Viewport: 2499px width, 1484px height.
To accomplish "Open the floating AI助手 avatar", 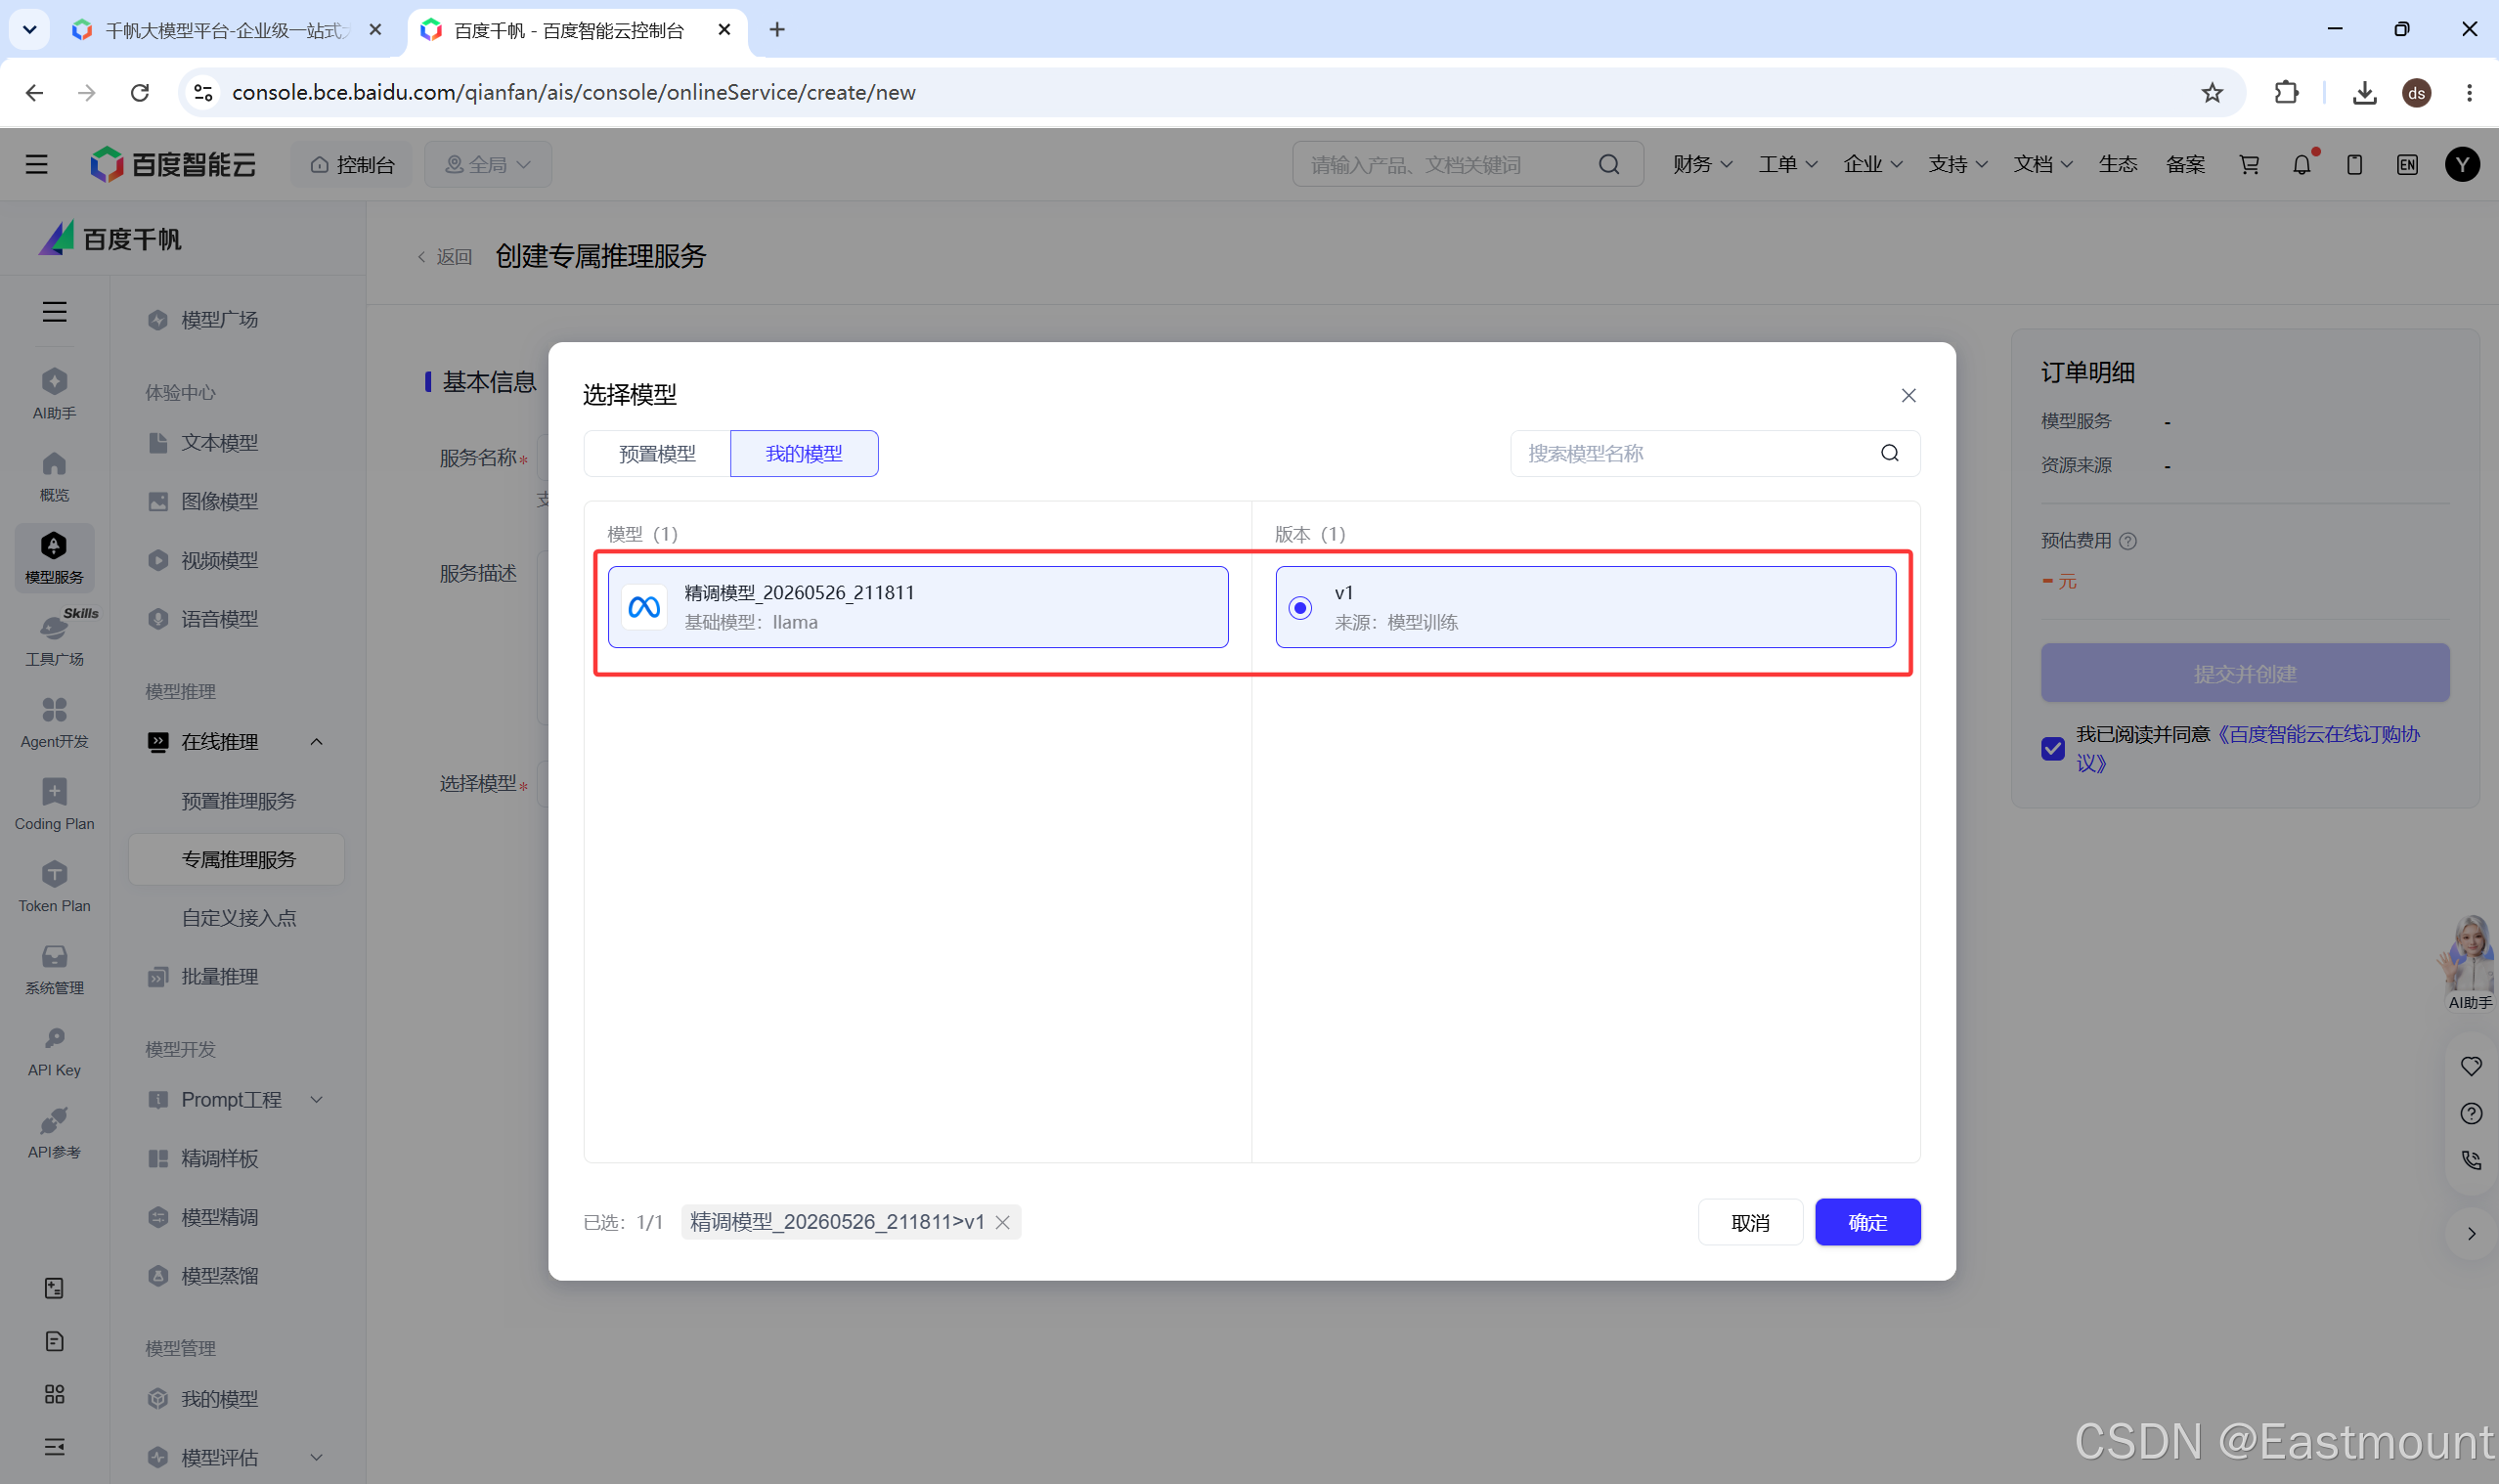I will 2468,961.
